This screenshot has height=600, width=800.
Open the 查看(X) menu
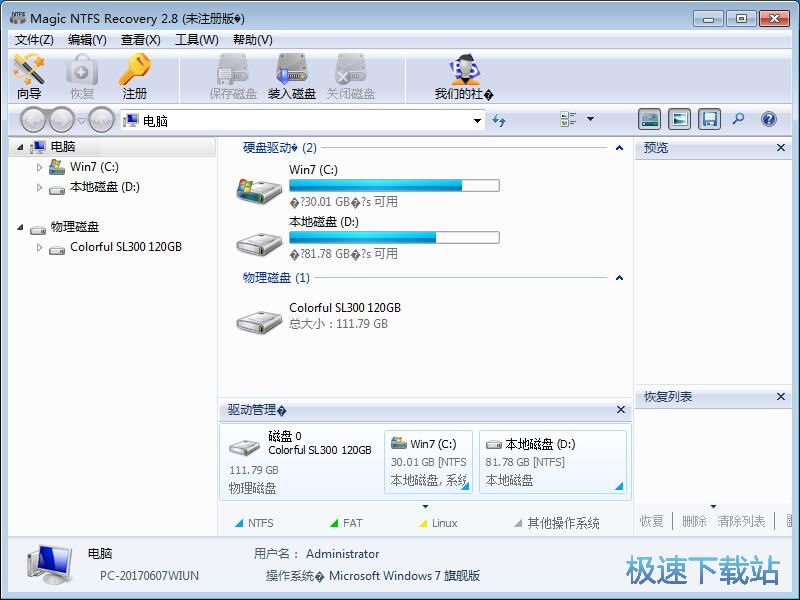(x=140, y=40)
